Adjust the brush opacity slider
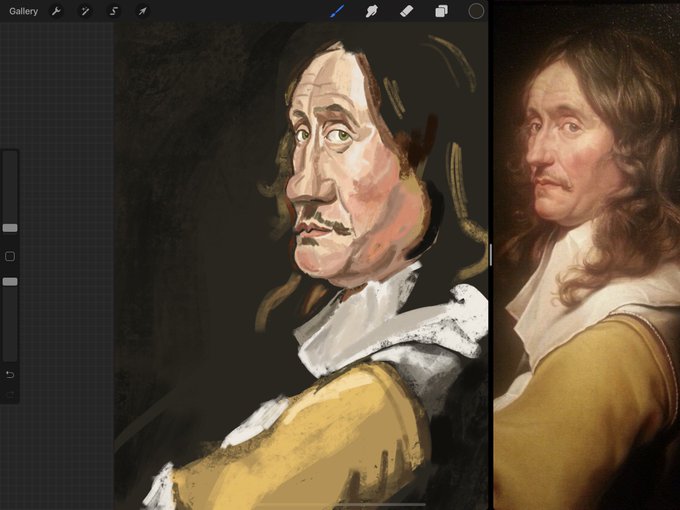This screenshot has height=510, width=680. point(10,282)
